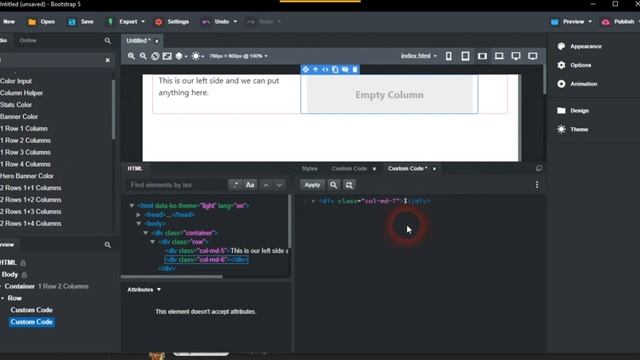
Task: Click the search icon in code editor
Action: 333,185
